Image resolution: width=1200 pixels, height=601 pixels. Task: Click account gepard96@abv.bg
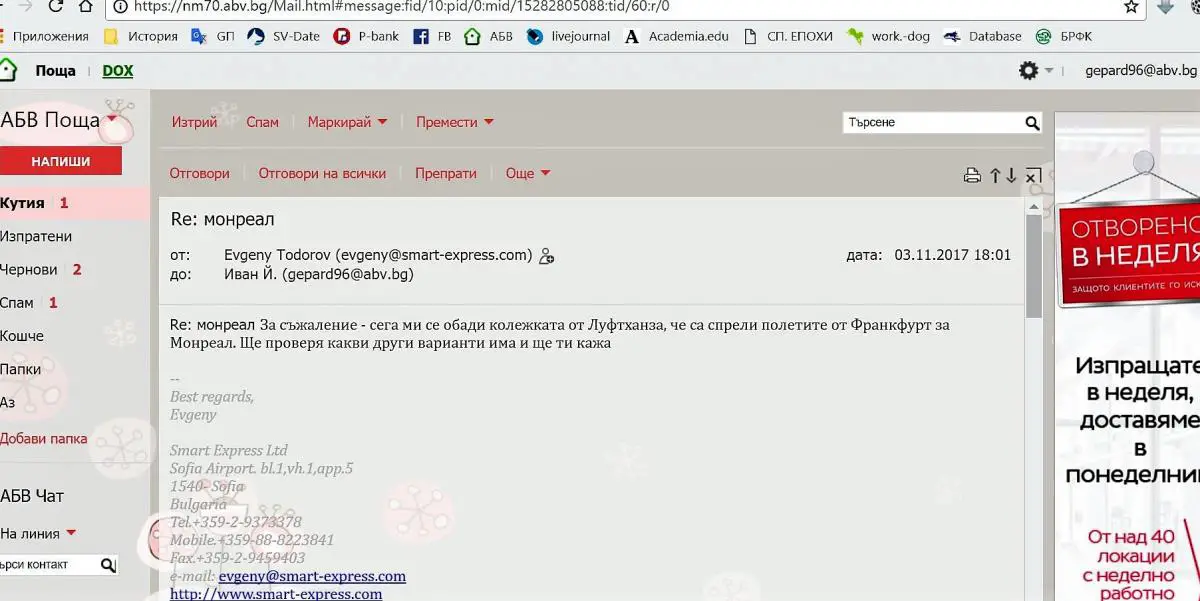(x=1141, y=71)
